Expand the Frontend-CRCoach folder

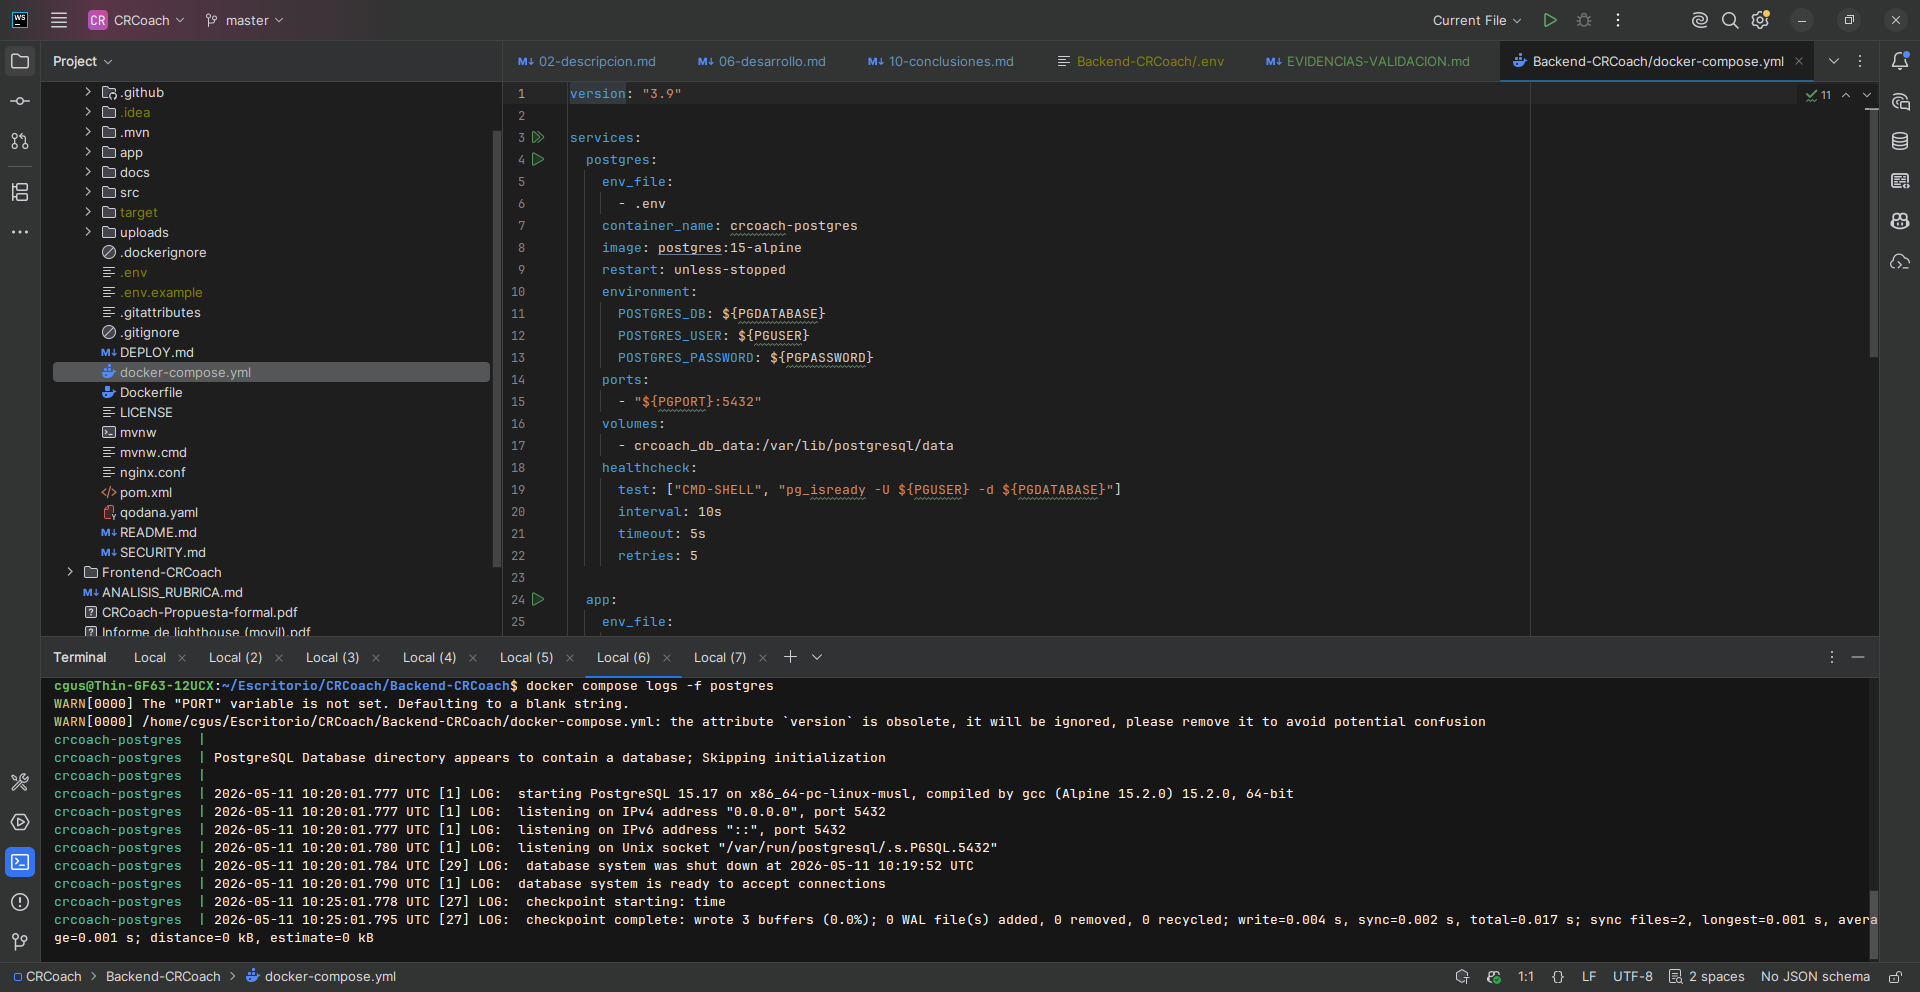coord(70,572)
